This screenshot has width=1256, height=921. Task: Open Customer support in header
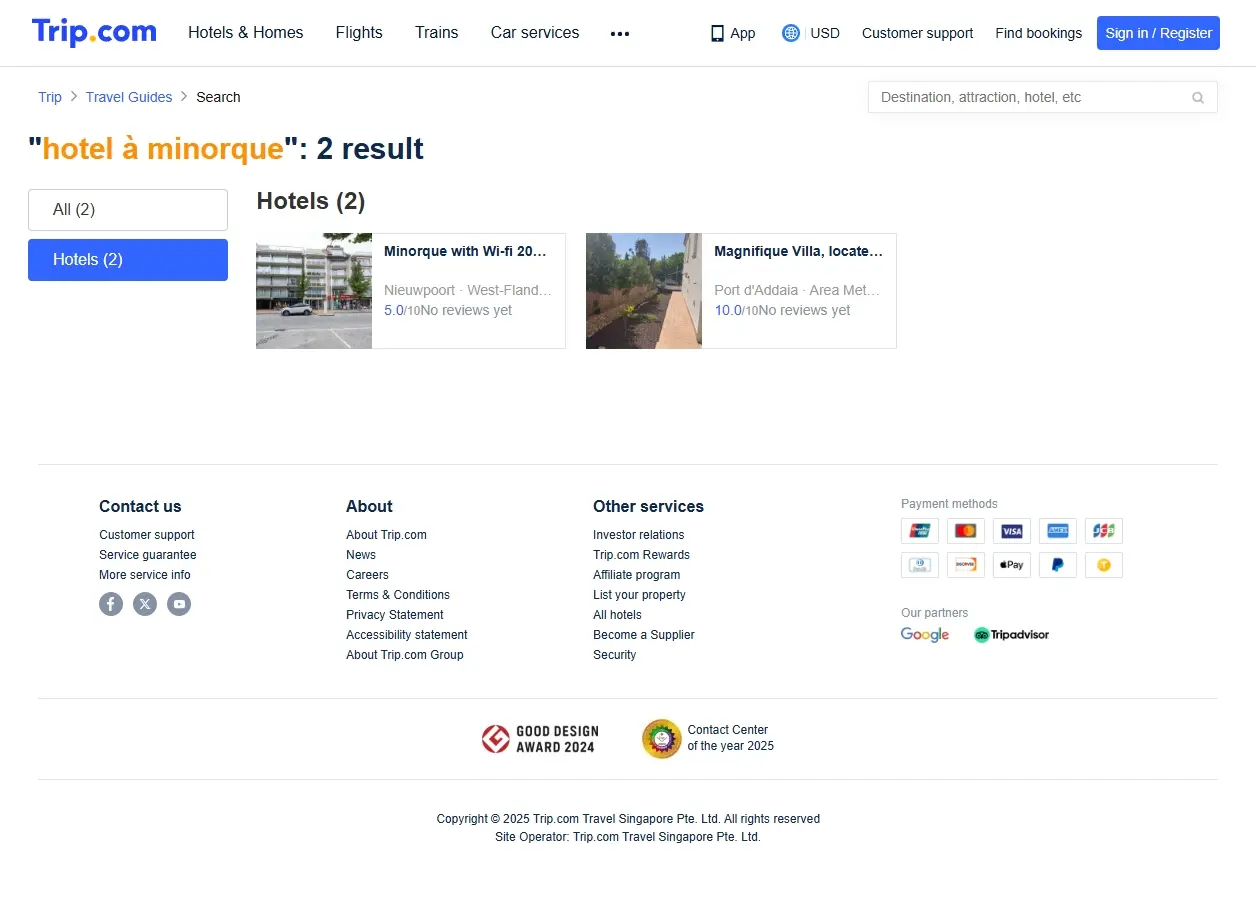click(x=917, y=33)
